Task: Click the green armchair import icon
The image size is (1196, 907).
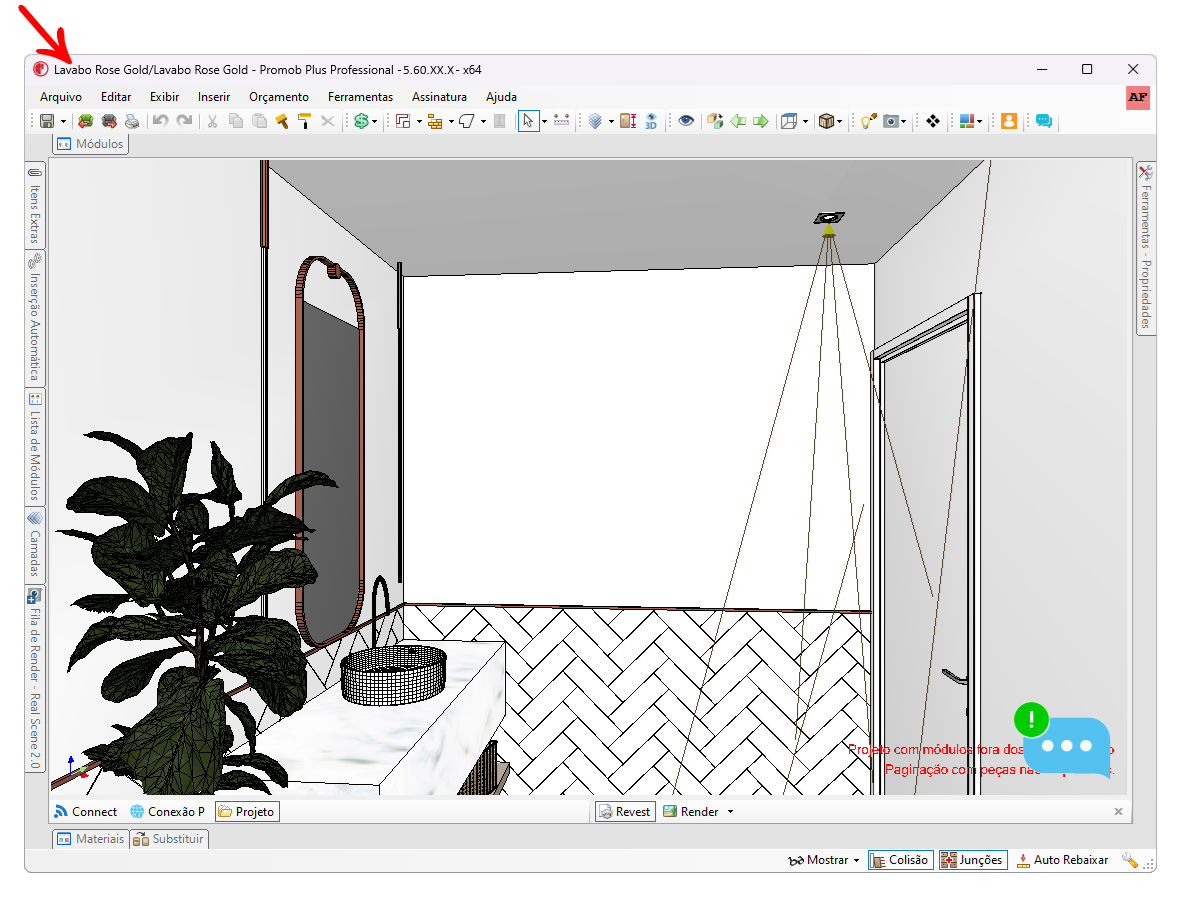Action: 85,121
